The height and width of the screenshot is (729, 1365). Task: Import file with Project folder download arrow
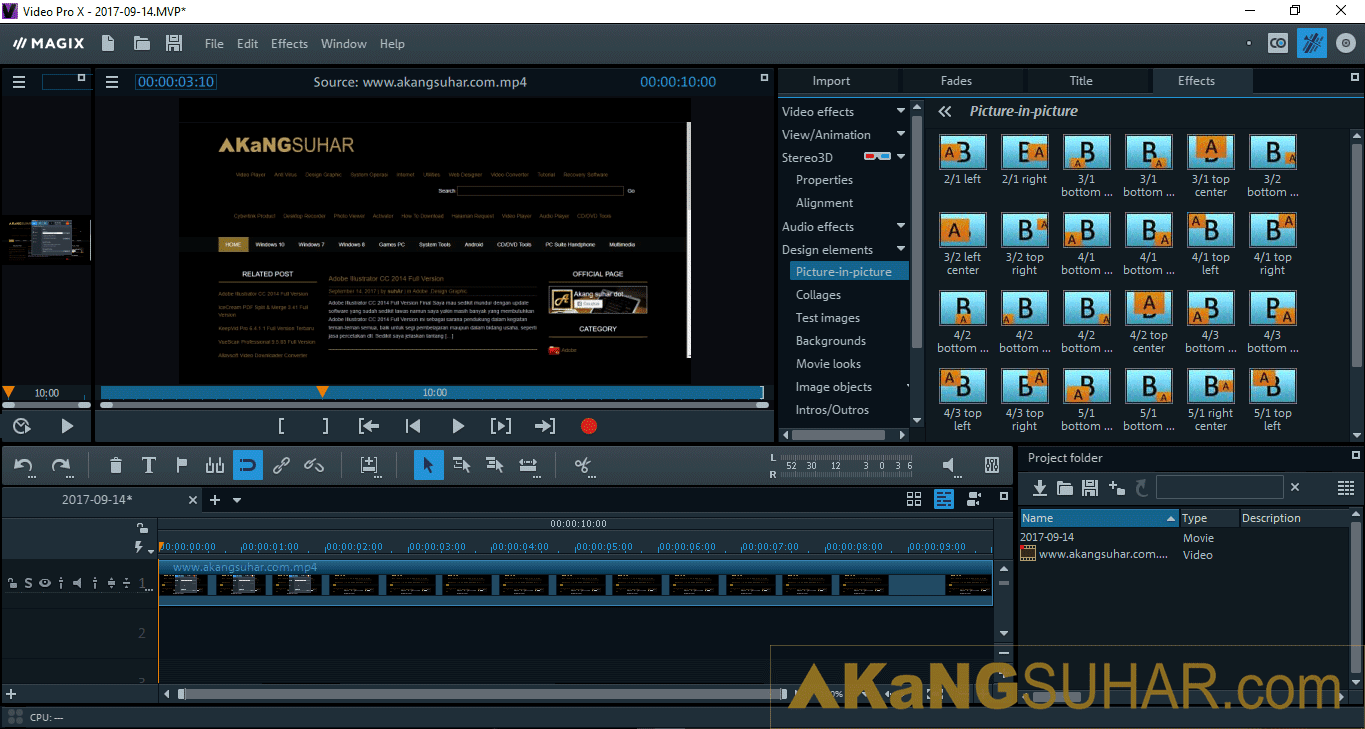coord(1040,488)
